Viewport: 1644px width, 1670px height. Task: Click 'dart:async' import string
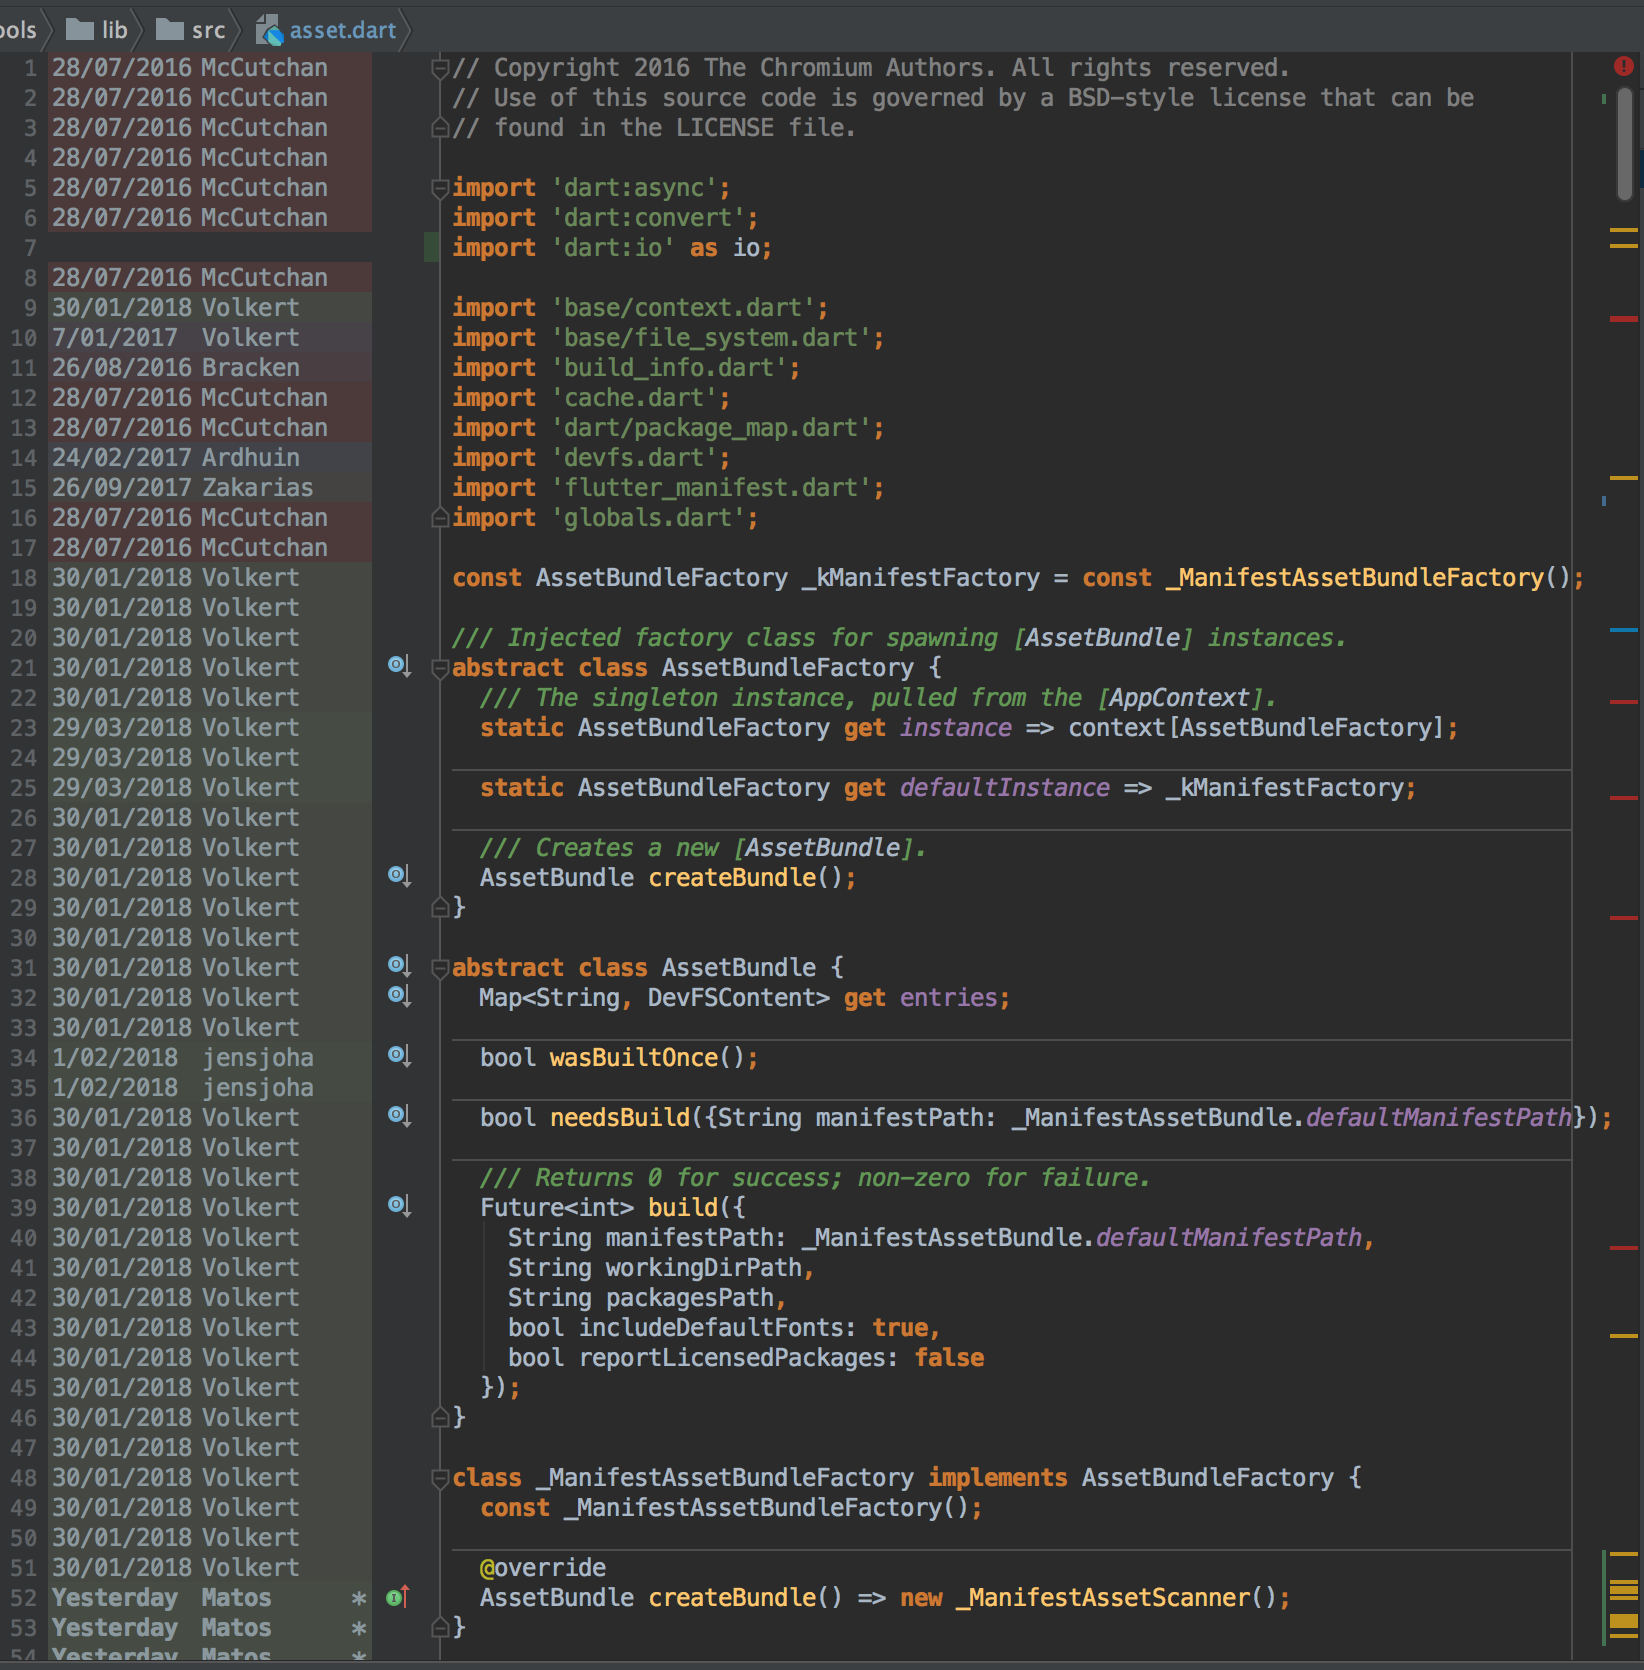(x=634, y=188)
